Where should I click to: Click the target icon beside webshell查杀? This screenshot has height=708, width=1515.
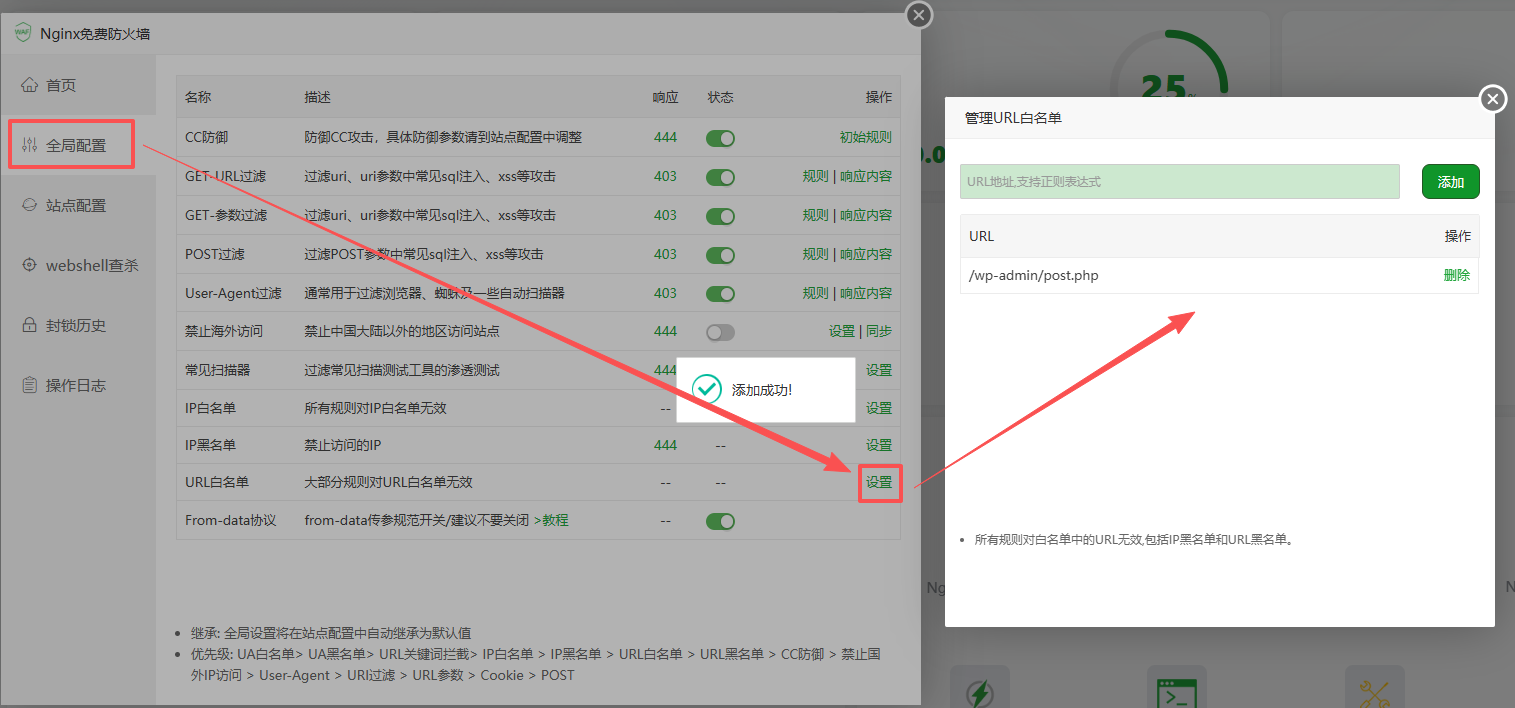tap(29, 265)
